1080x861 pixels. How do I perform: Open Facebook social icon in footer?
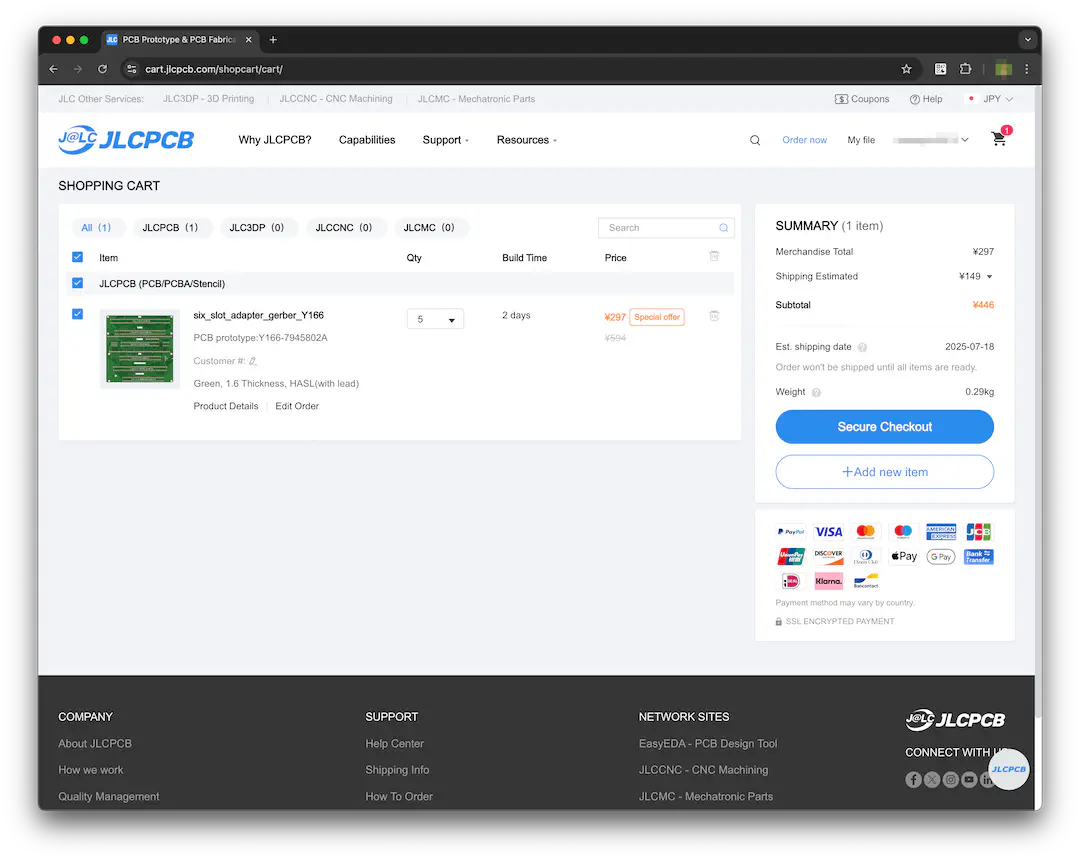point(913,780)
